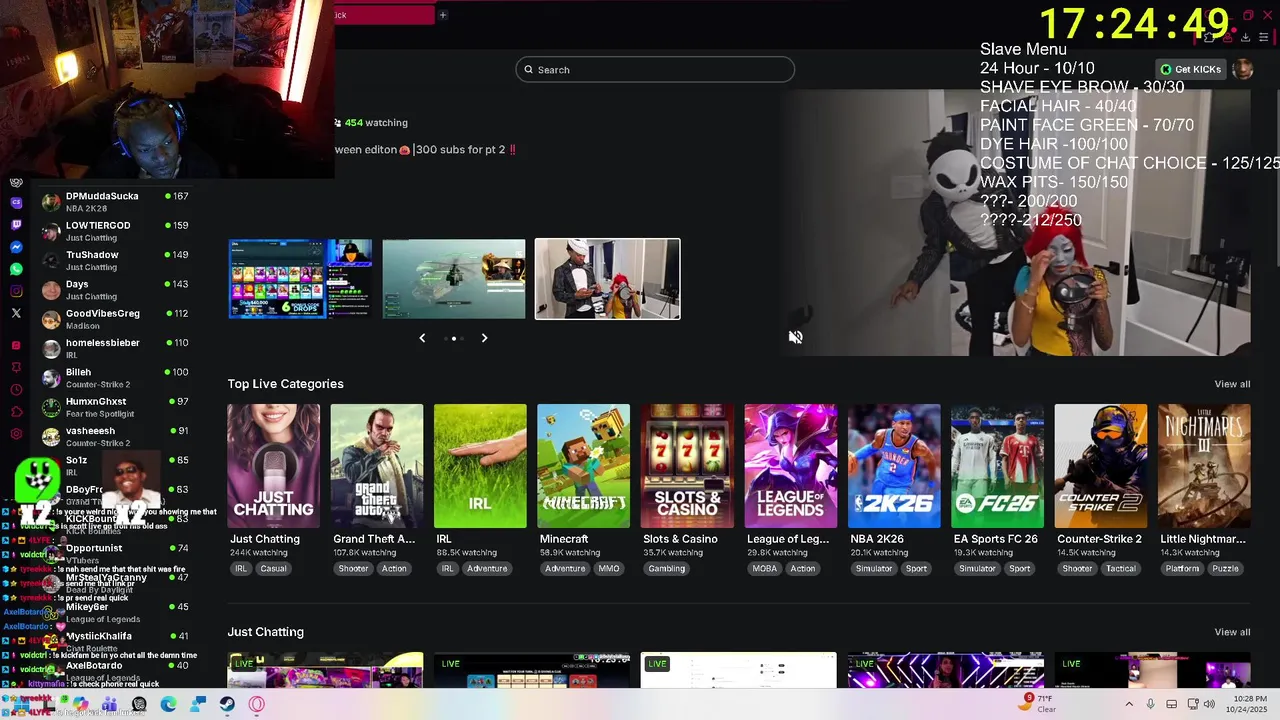Go to next featured stream carousel arrow
Image resolution: width=1280 pixels, height=720 pixels.
tap(484, 338)
